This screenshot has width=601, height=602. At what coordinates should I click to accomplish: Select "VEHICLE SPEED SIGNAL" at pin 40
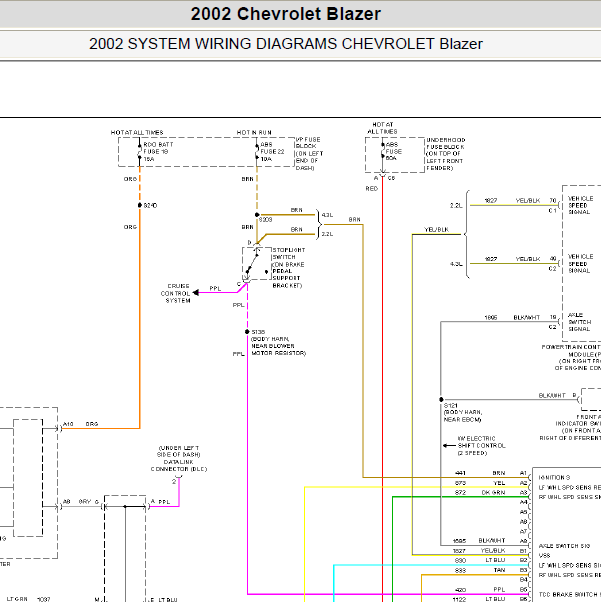pos(581,263)
